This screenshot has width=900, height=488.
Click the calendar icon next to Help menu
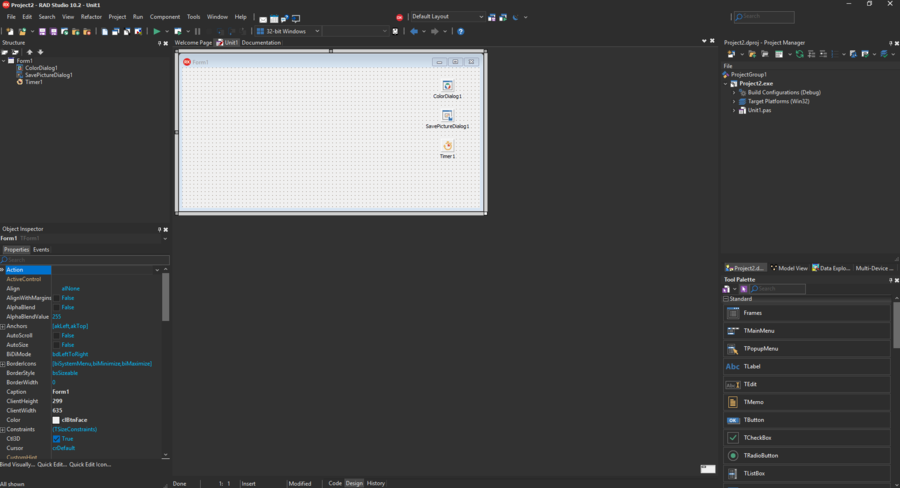[x=274, y=19]
